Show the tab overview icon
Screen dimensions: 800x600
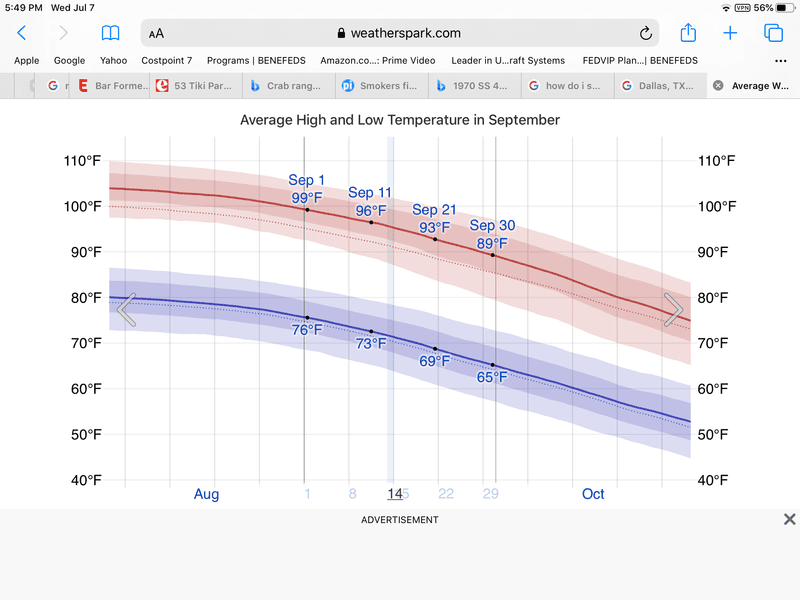(773, 33)
